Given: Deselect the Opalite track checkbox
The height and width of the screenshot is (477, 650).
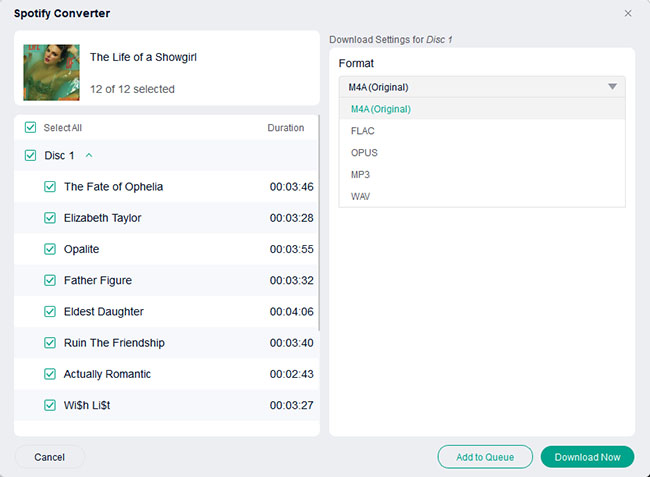Looking at the screenshot, I should pos(50,249).
